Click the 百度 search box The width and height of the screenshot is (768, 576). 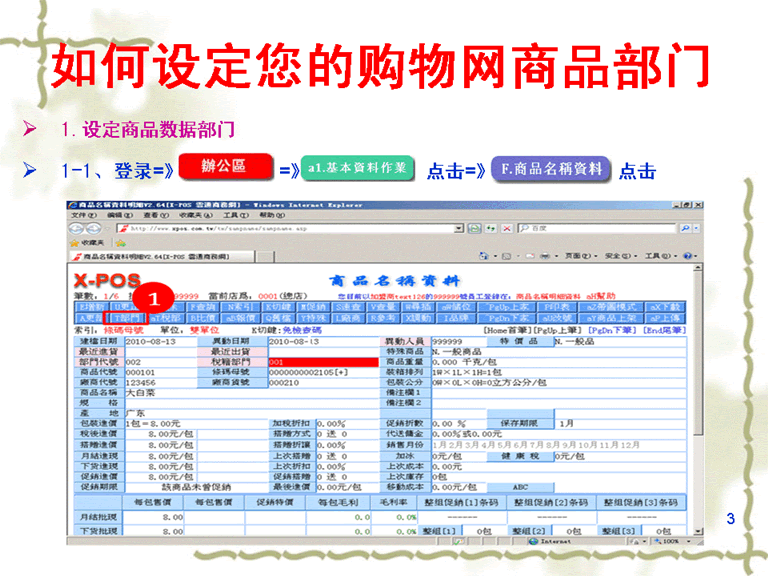point(599,228)
